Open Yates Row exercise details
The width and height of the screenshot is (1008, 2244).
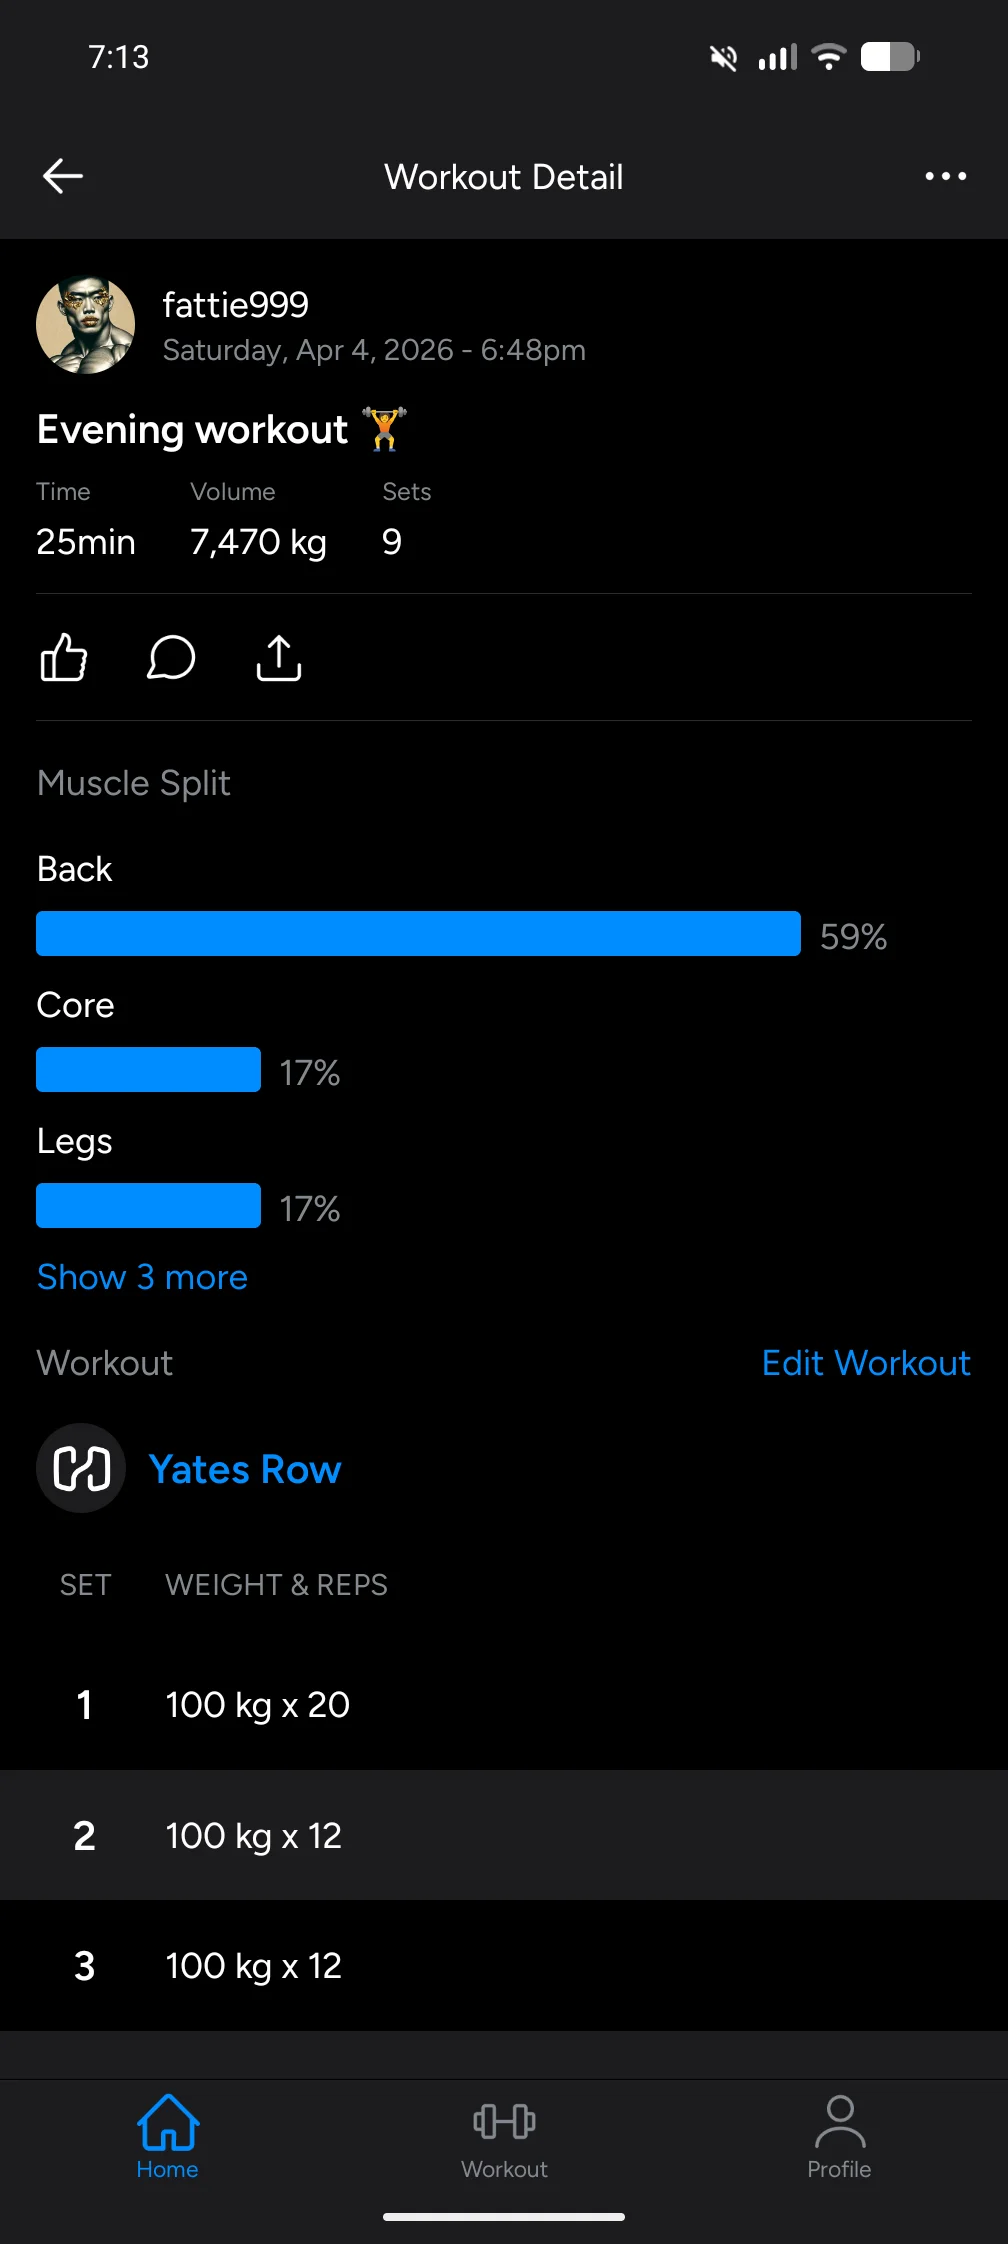click(245, 1469)
